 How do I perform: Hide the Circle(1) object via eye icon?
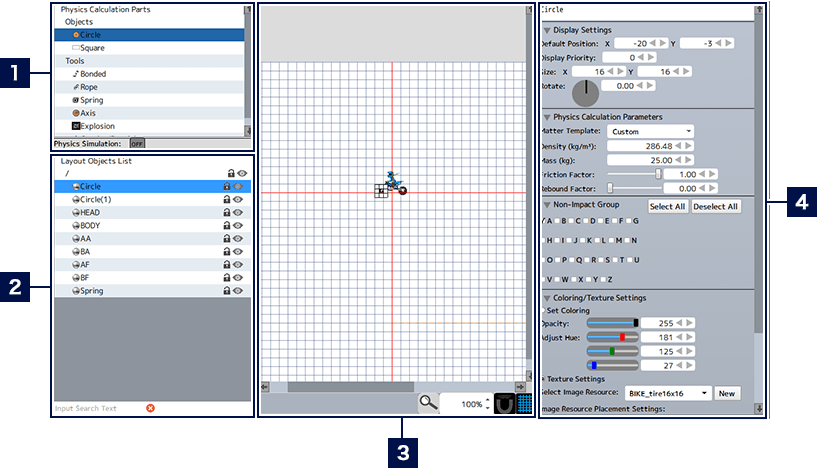coord(238,200)
